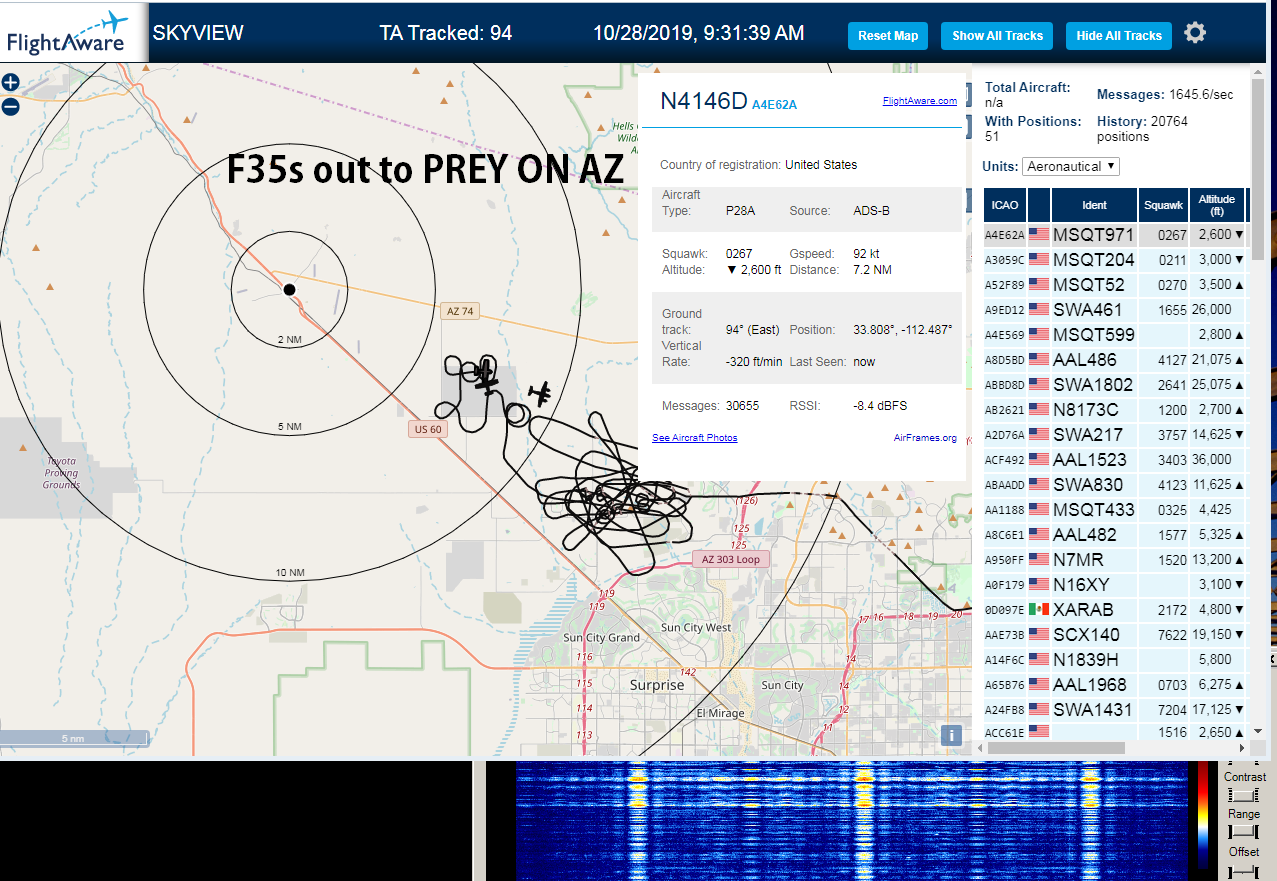Image resolution: width=1277 pixels, height=881 pixels.
Task: Click Hide All Tracks button
Action: click(1119, 35)
